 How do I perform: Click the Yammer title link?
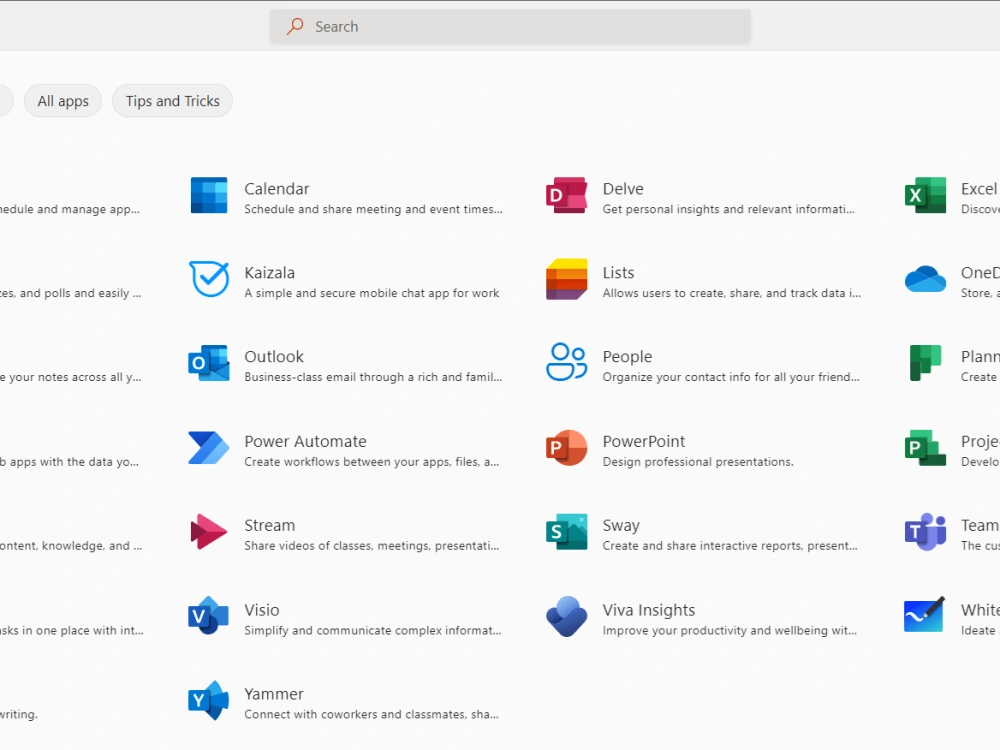(274, 694)
